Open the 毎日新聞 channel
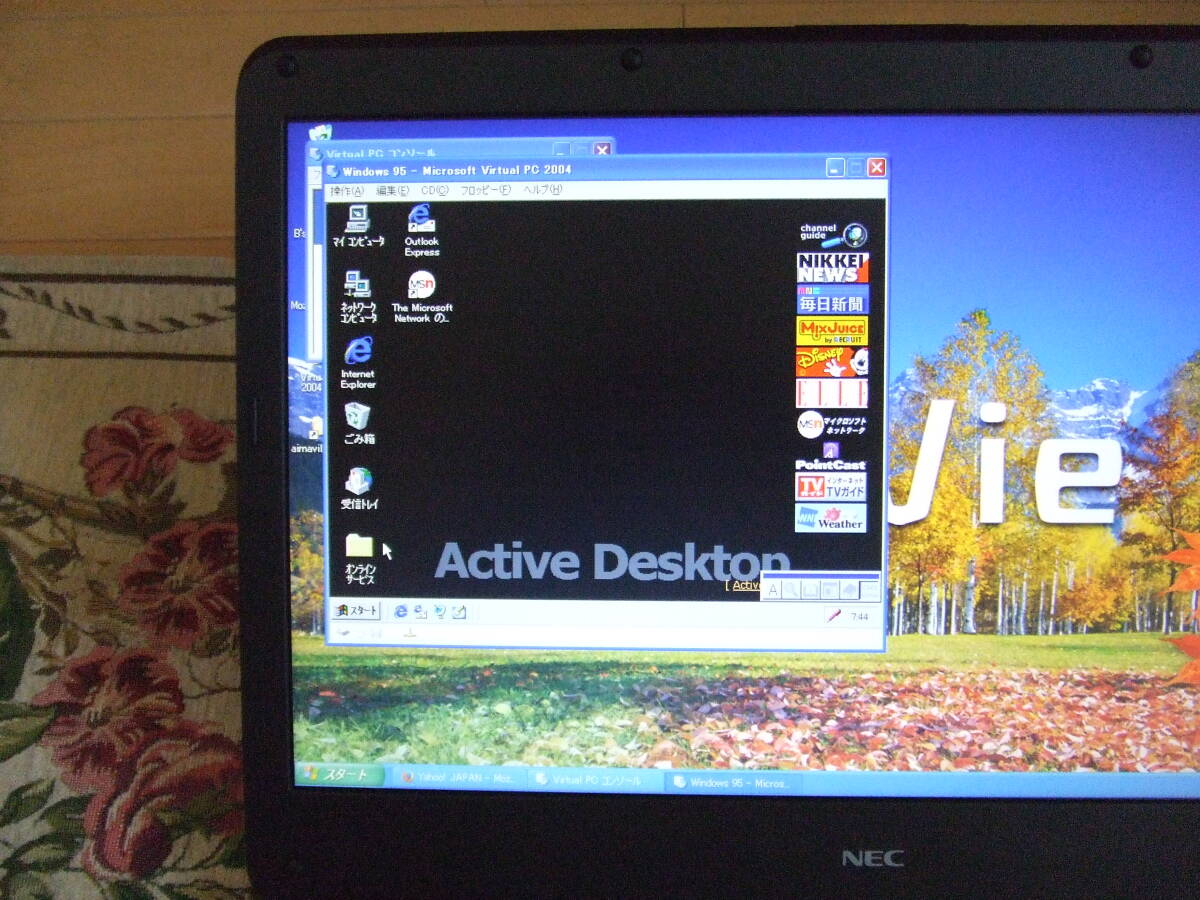Image resolution: width=1200 pixels, height=900 pixels. (x=832, y=299)
